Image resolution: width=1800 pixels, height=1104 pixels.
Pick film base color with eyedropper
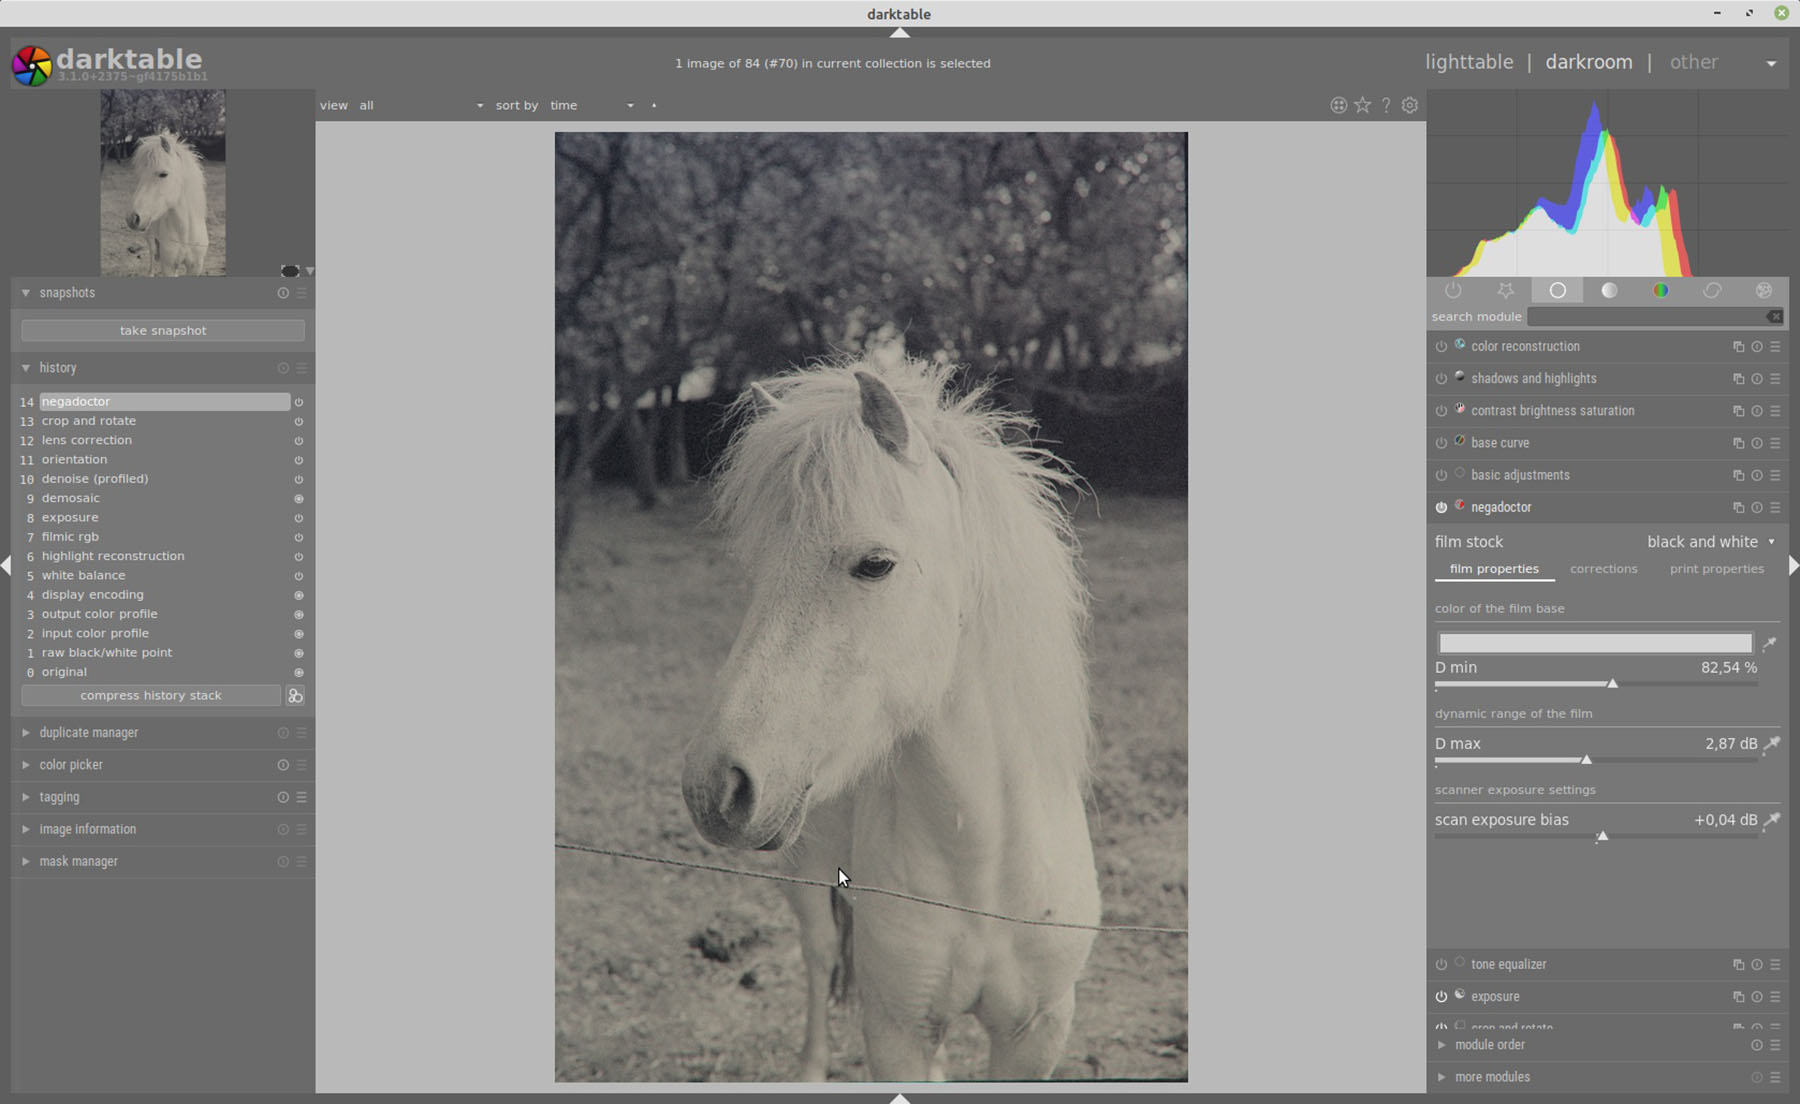tap(1771, 643)
